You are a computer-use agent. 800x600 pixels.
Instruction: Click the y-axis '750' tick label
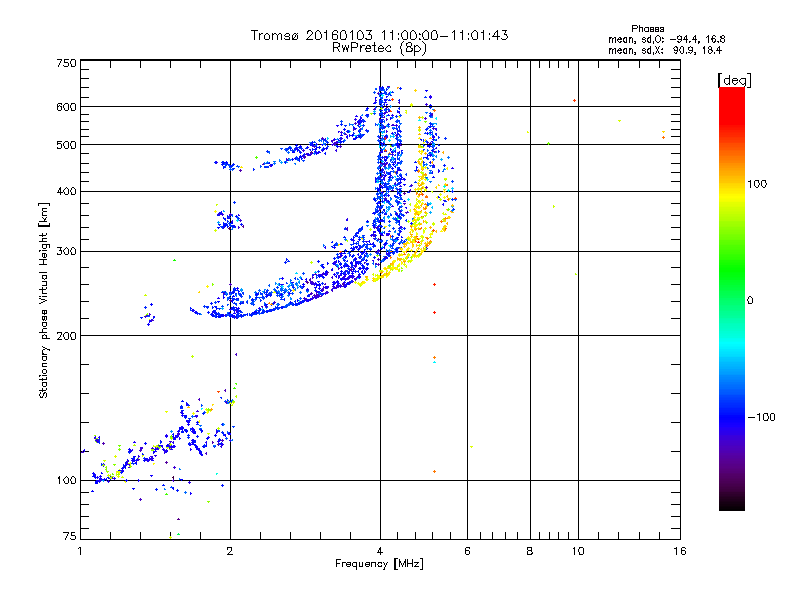click(x=66, y=63)
